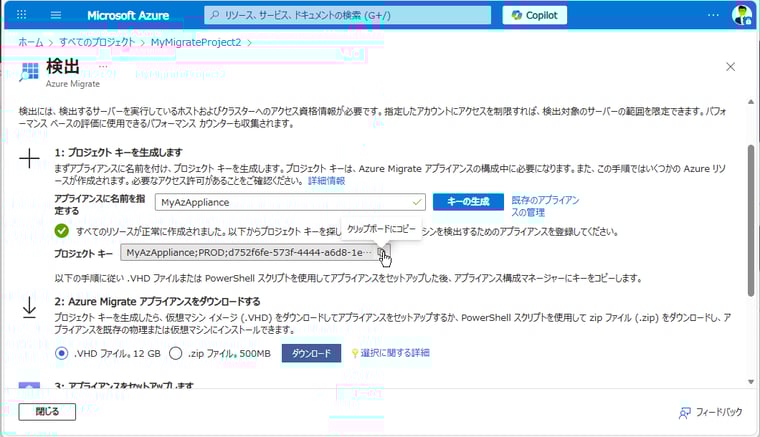Click the download arrow icon for step 2
The width and height of the screenshot is (760, 437).
click(x=30, y=308)
